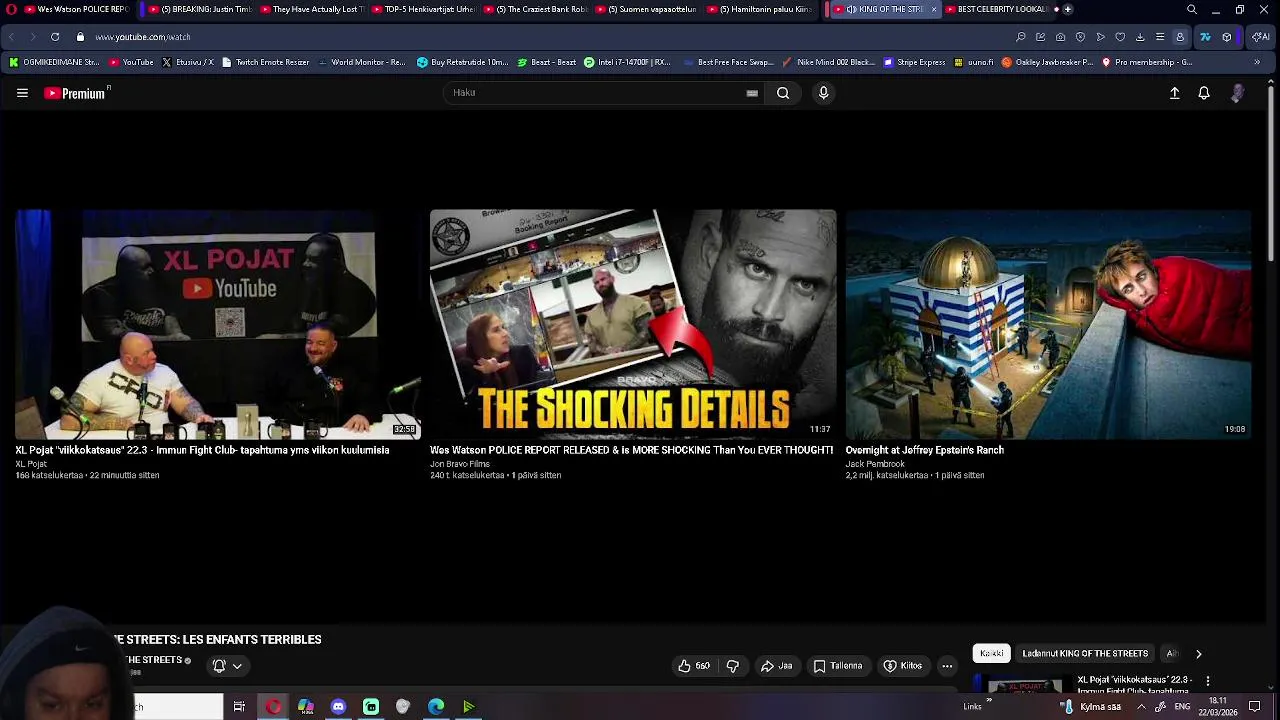Search open tabs with the title bar magnifier
The image size is (1280, 720).
1191,9
